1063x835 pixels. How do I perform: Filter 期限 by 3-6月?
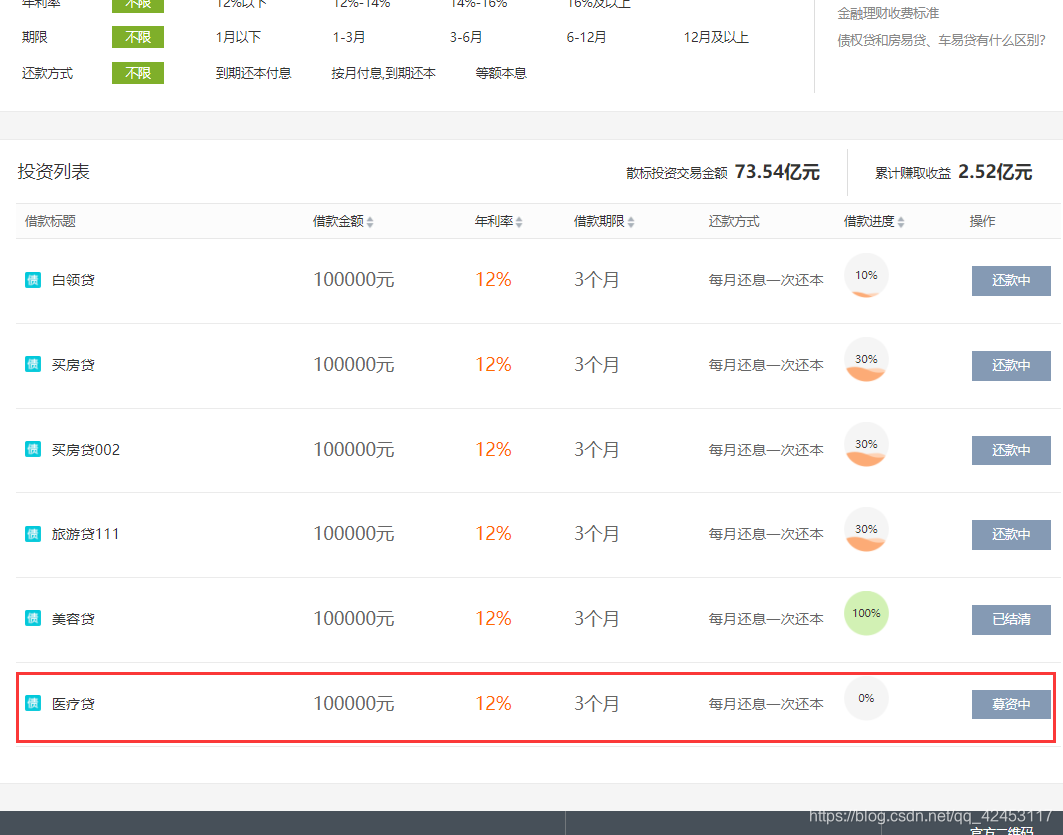[x=466, y=37]
